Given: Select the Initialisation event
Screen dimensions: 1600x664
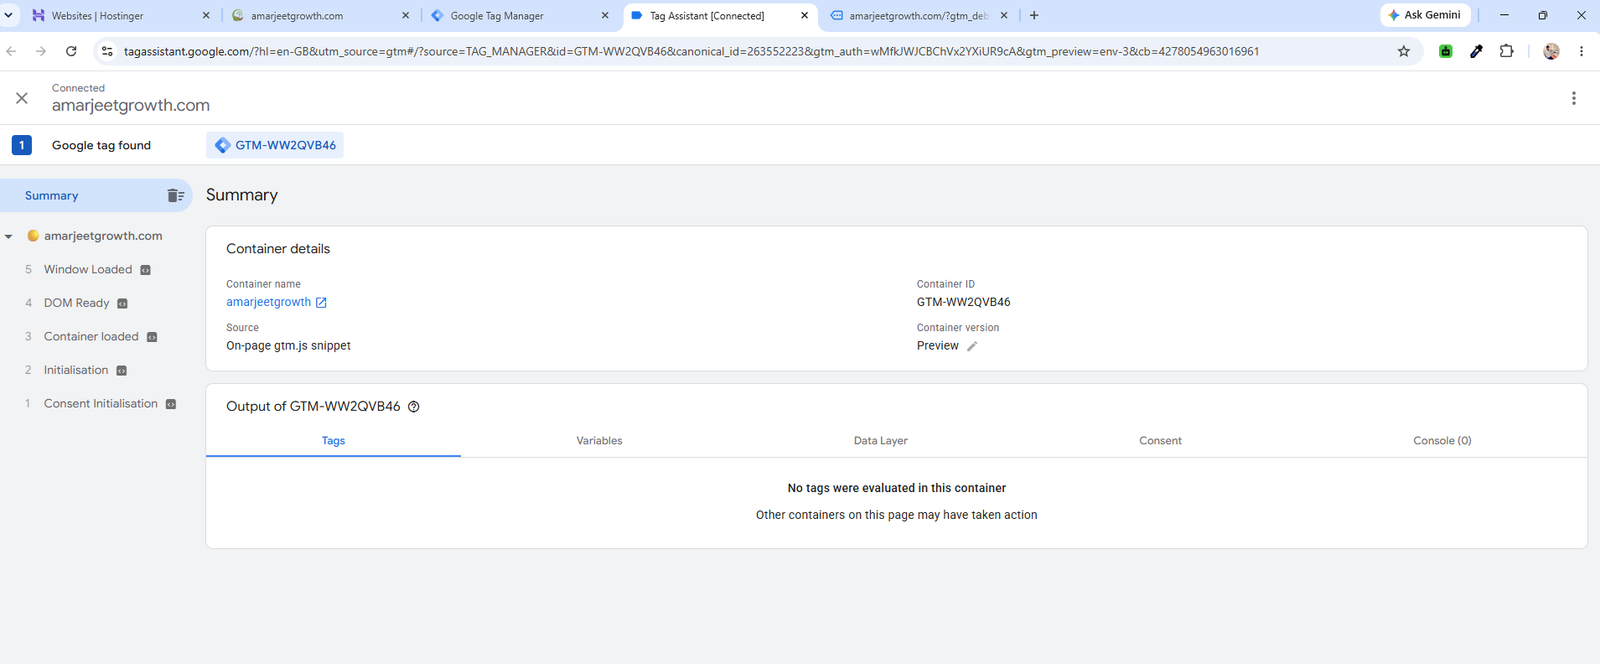Looking at the screenshot, I should [76, 370].
